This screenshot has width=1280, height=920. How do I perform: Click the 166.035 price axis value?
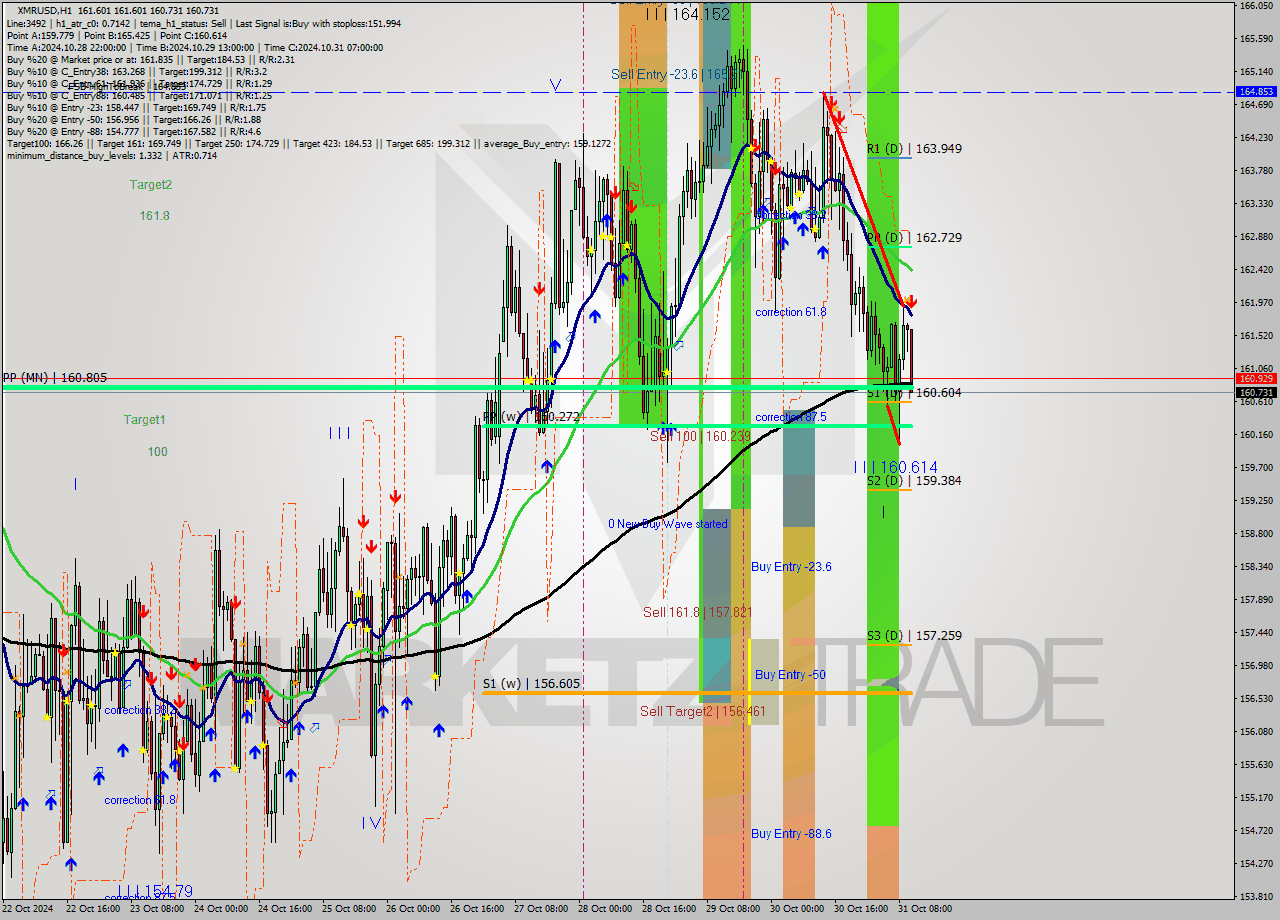1256,6
